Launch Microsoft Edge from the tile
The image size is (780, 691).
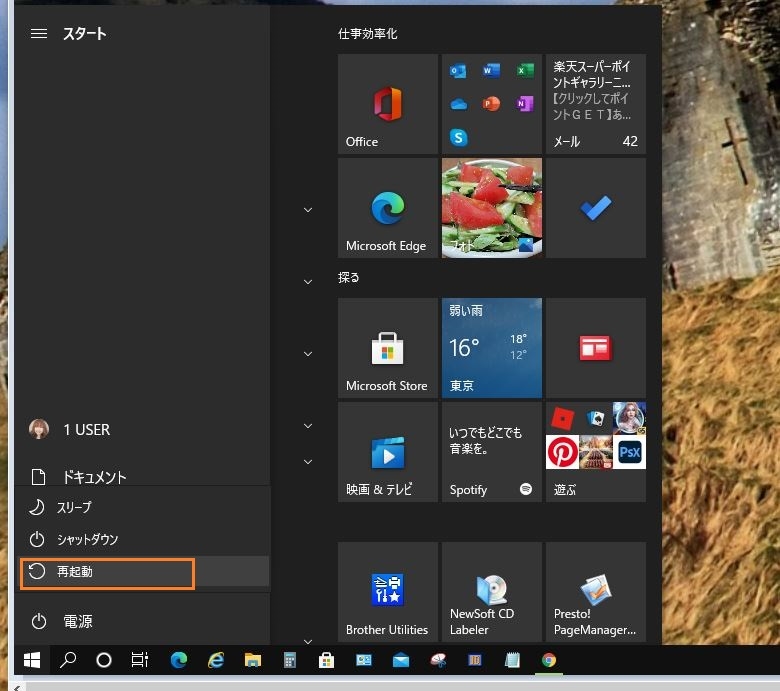click(x=388, y=208)
